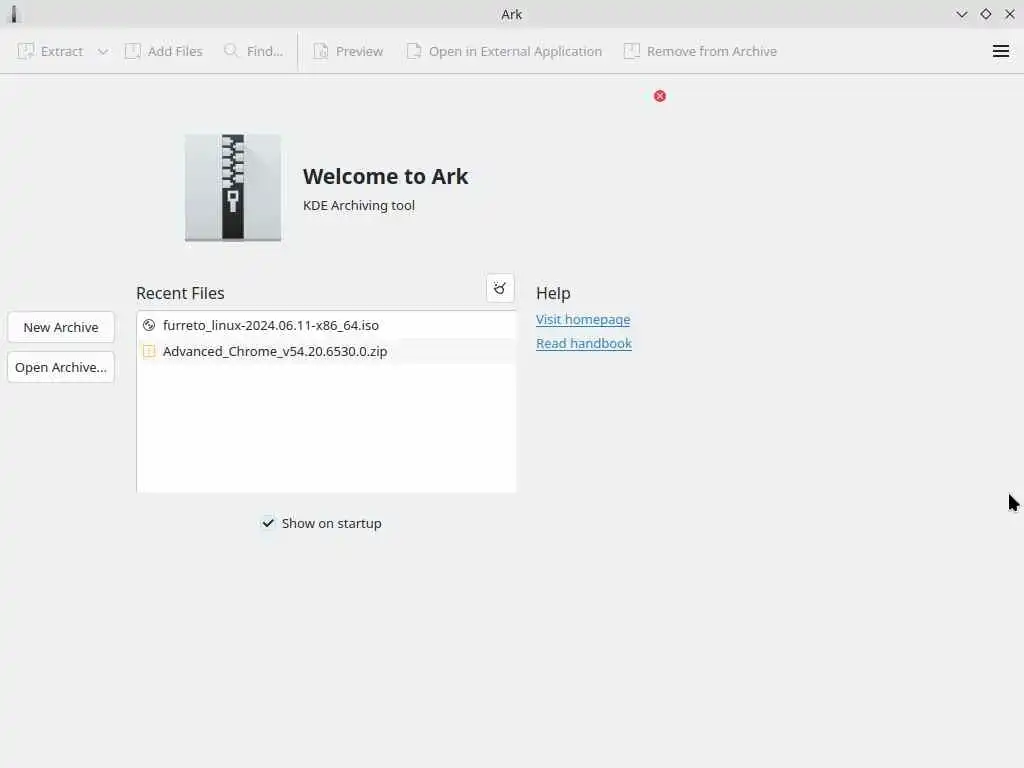This screenshot has height=768, width=1024.
Task: Maximize the Ark window
Action: [x=985, y=14]
